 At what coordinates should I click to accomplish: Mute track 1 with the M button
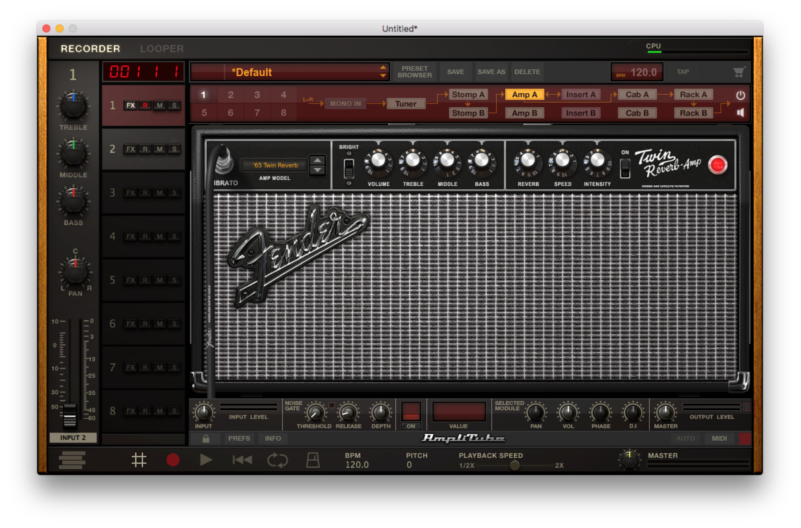point(160,106)
